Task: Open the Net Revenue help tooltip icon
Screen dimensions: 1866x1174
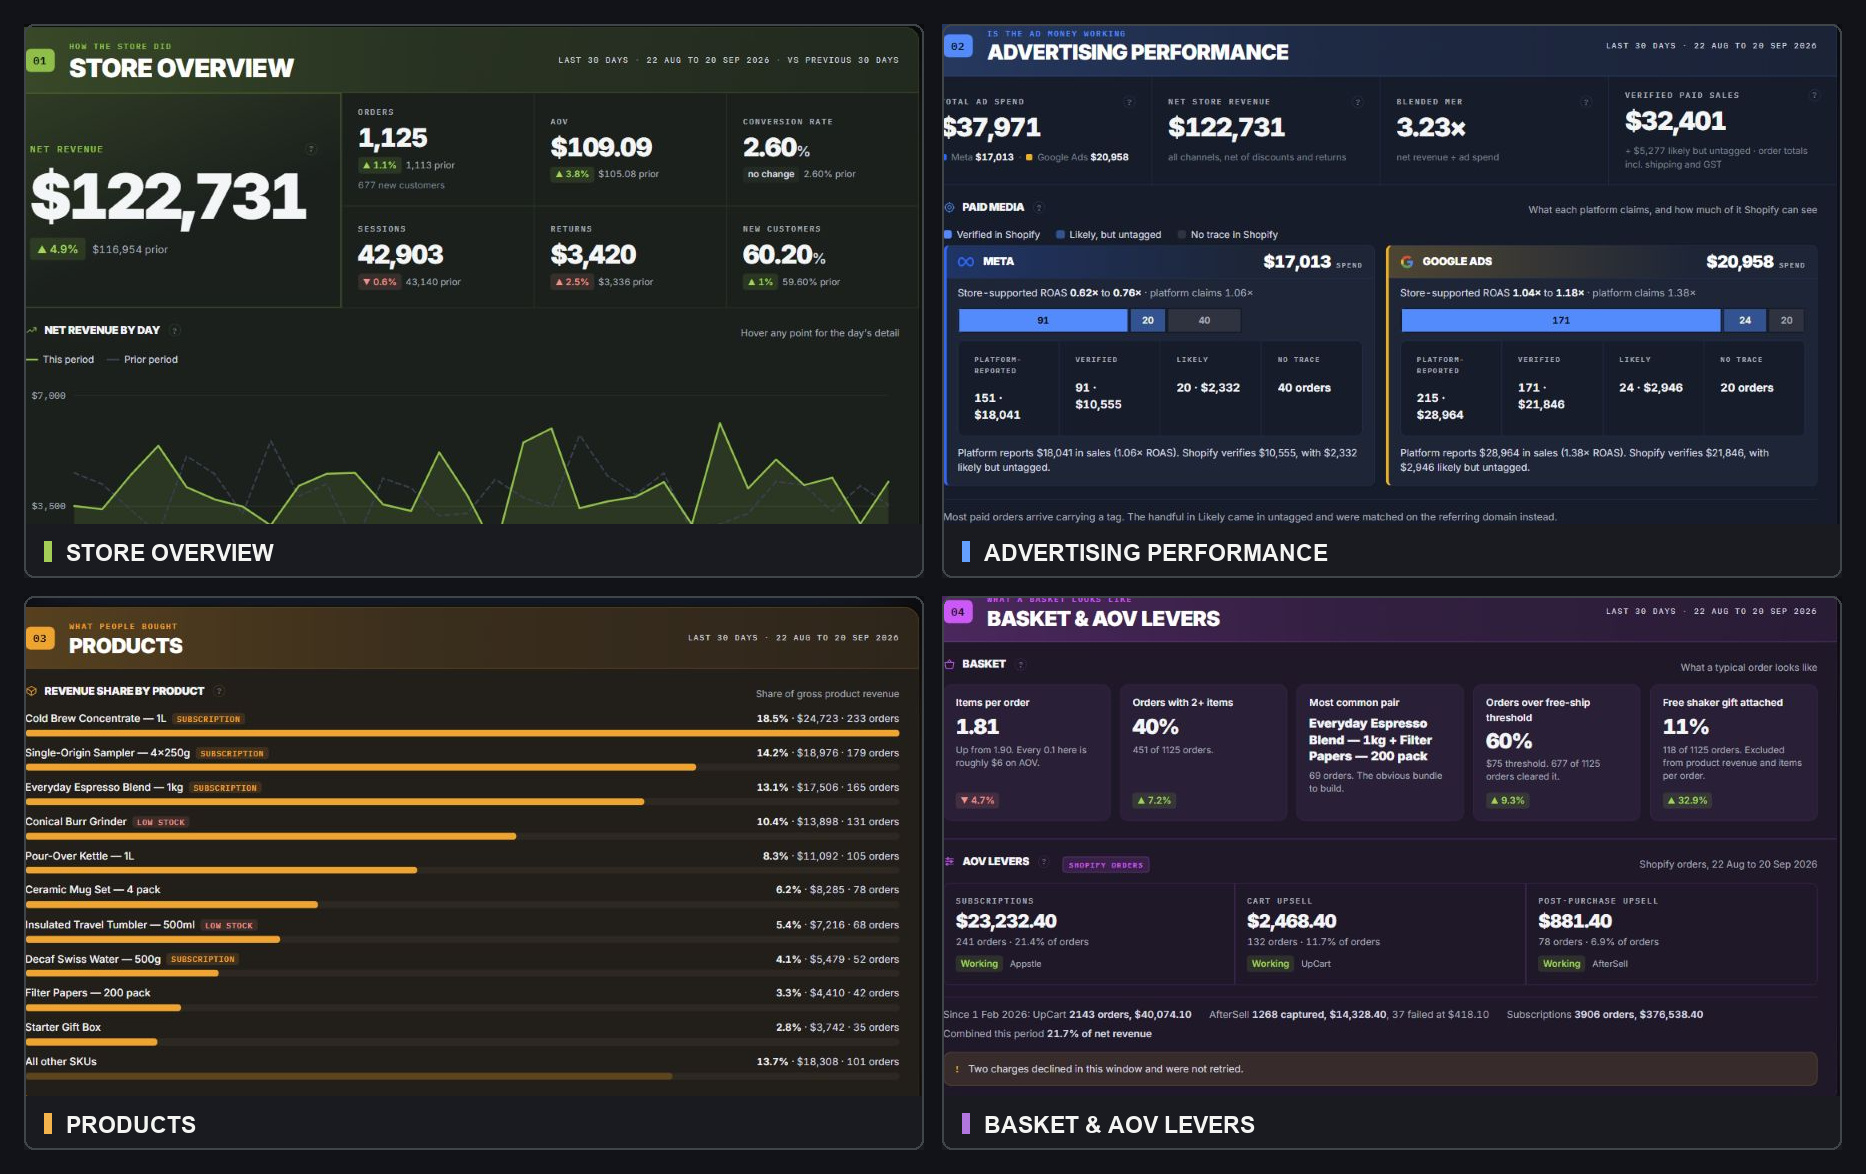Action: (311, 149)
